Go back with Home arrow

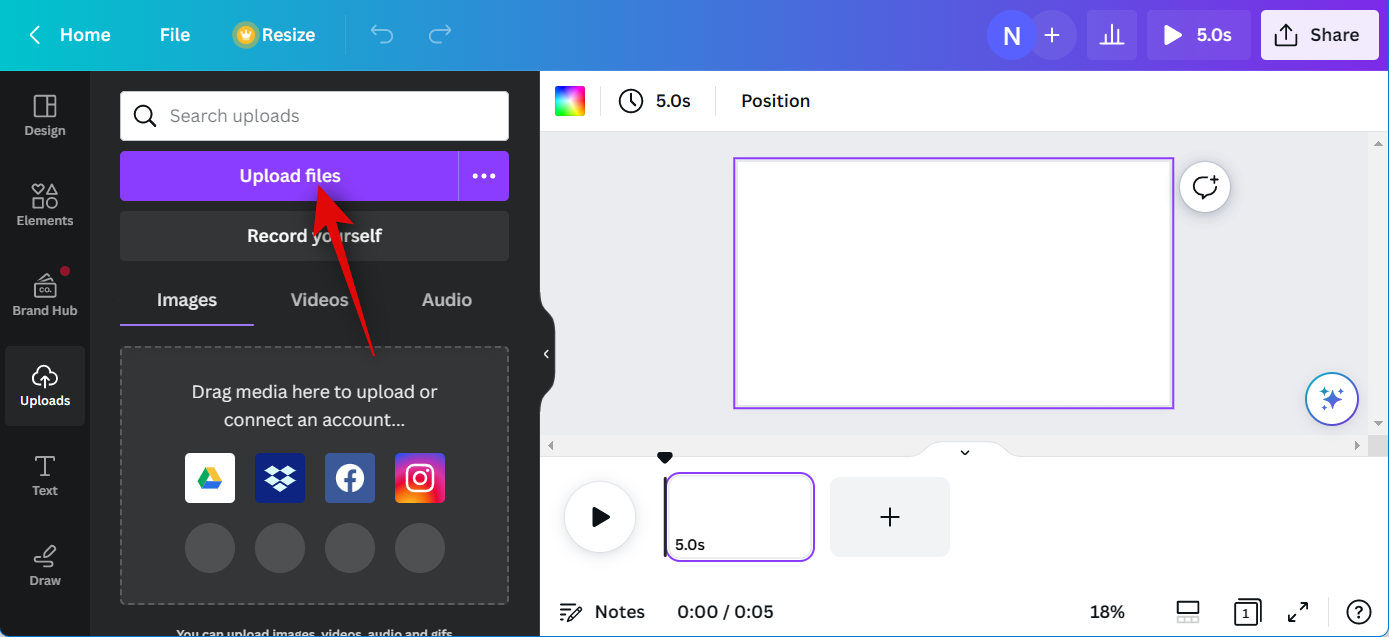(68, 35)
